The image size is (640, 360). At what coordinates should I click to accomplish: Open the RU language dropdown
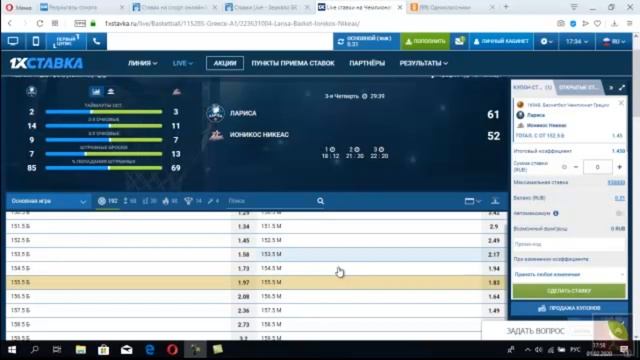614,41
